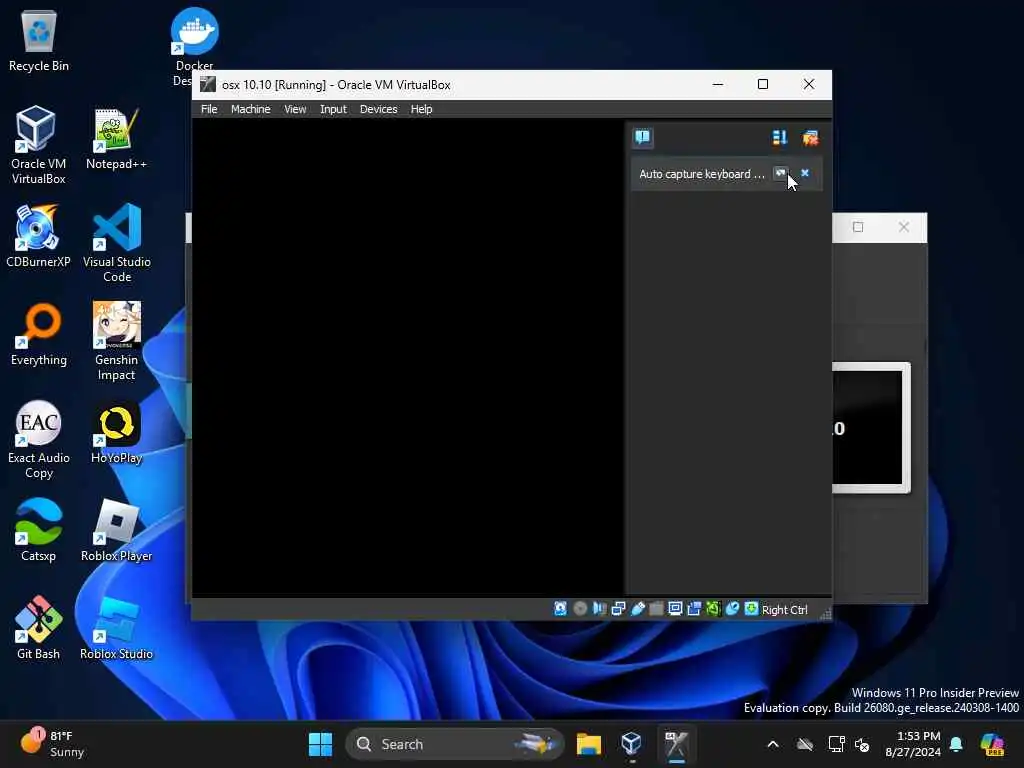Click the Right Ctrl host key label
This screenshot has height=768, width=1024.
click(x=784, y=609)
